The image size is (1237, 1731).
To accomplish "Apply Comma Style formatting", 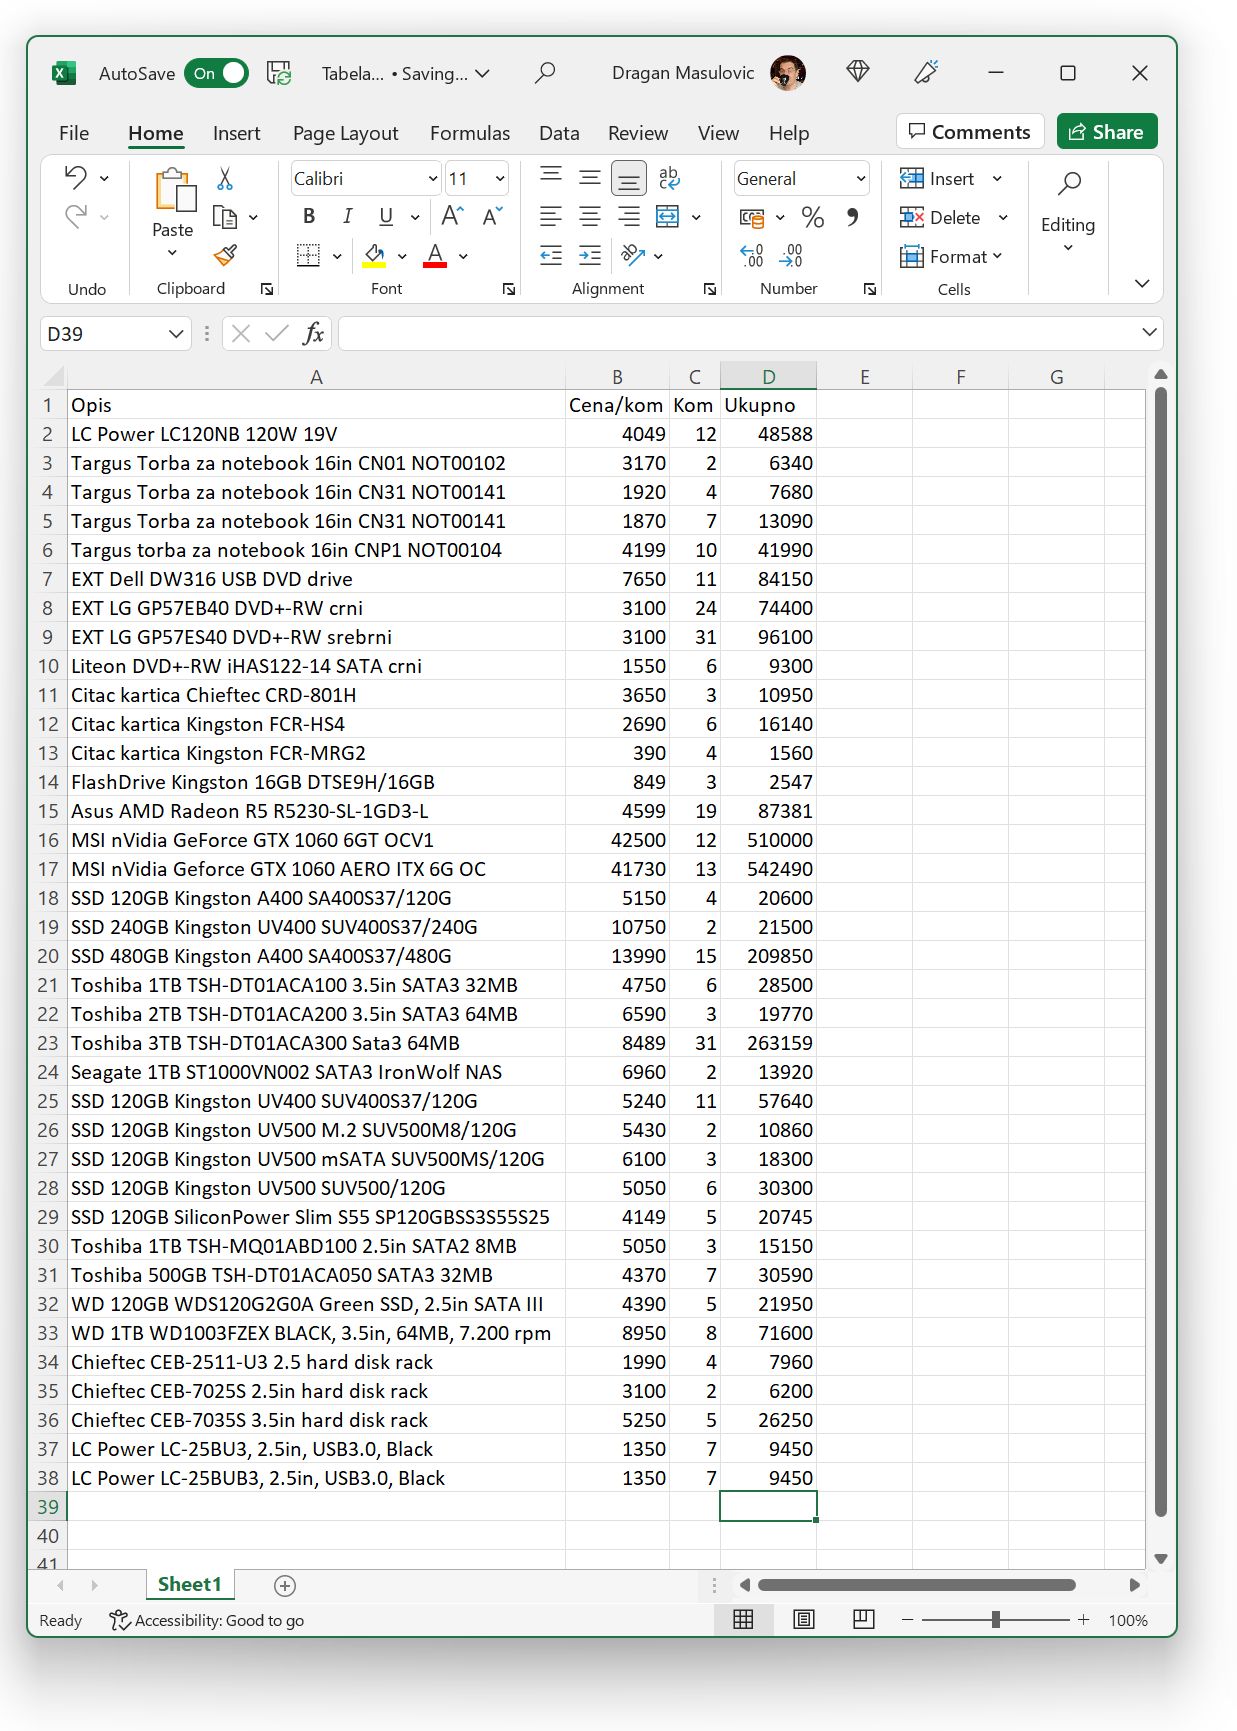I will (x=852, y=217).
